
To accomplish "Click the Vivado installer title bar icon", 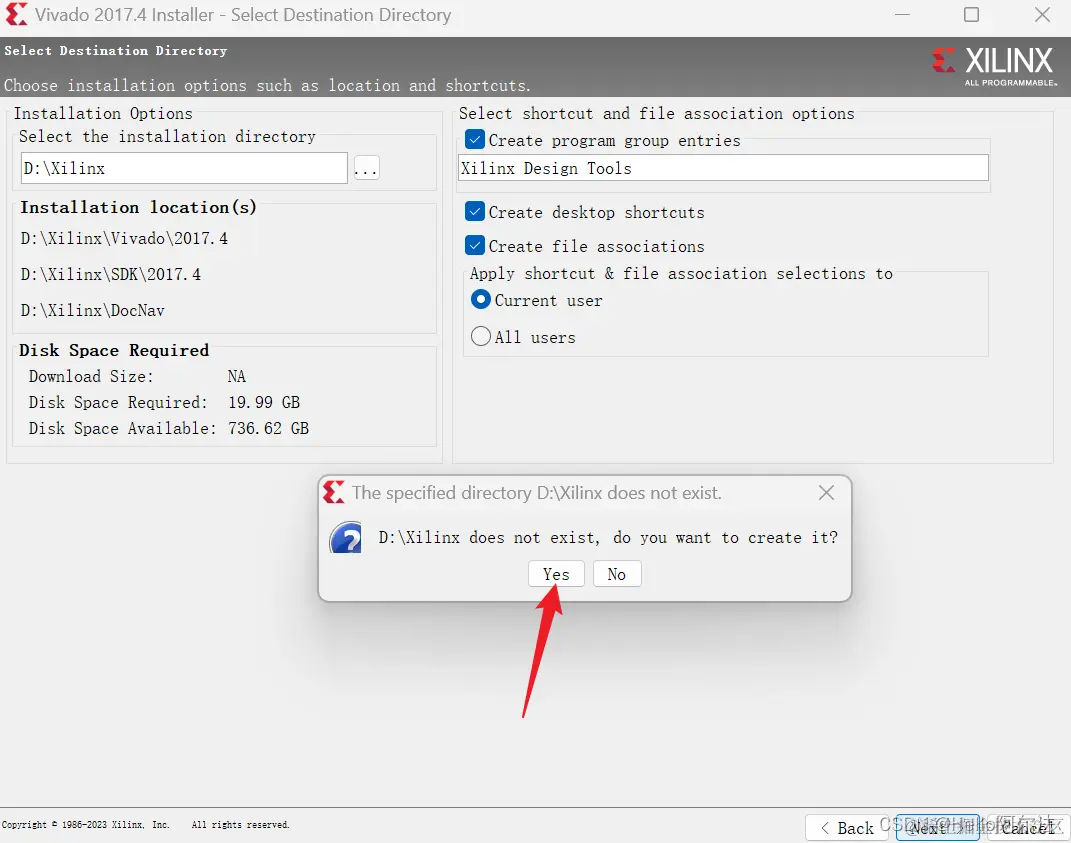I will point(16,14).
